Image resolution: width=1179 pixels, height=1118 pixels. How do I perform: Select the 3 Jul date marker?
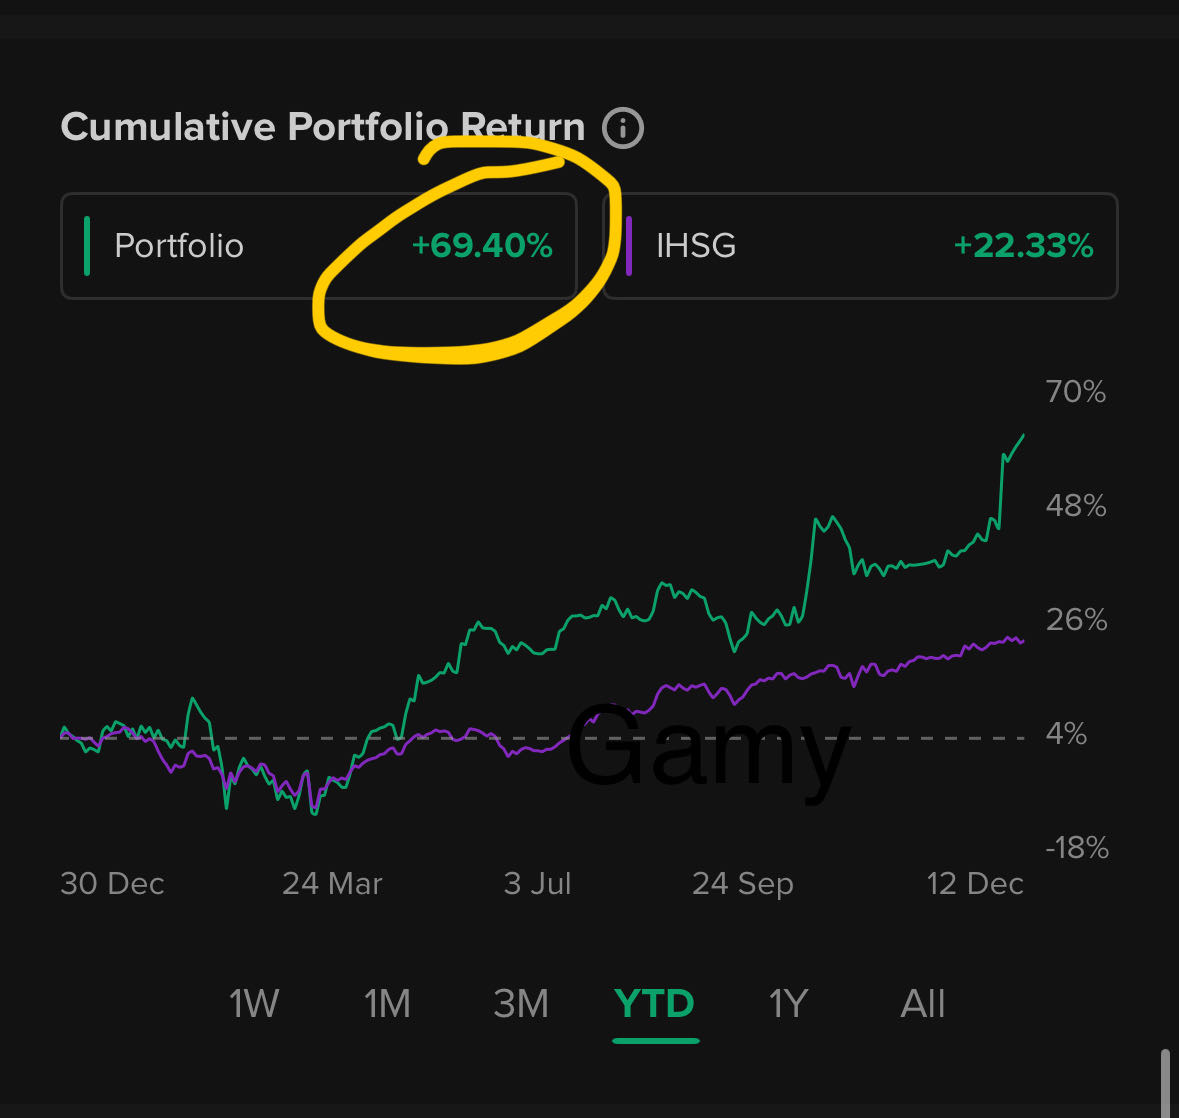coord(538,884)
